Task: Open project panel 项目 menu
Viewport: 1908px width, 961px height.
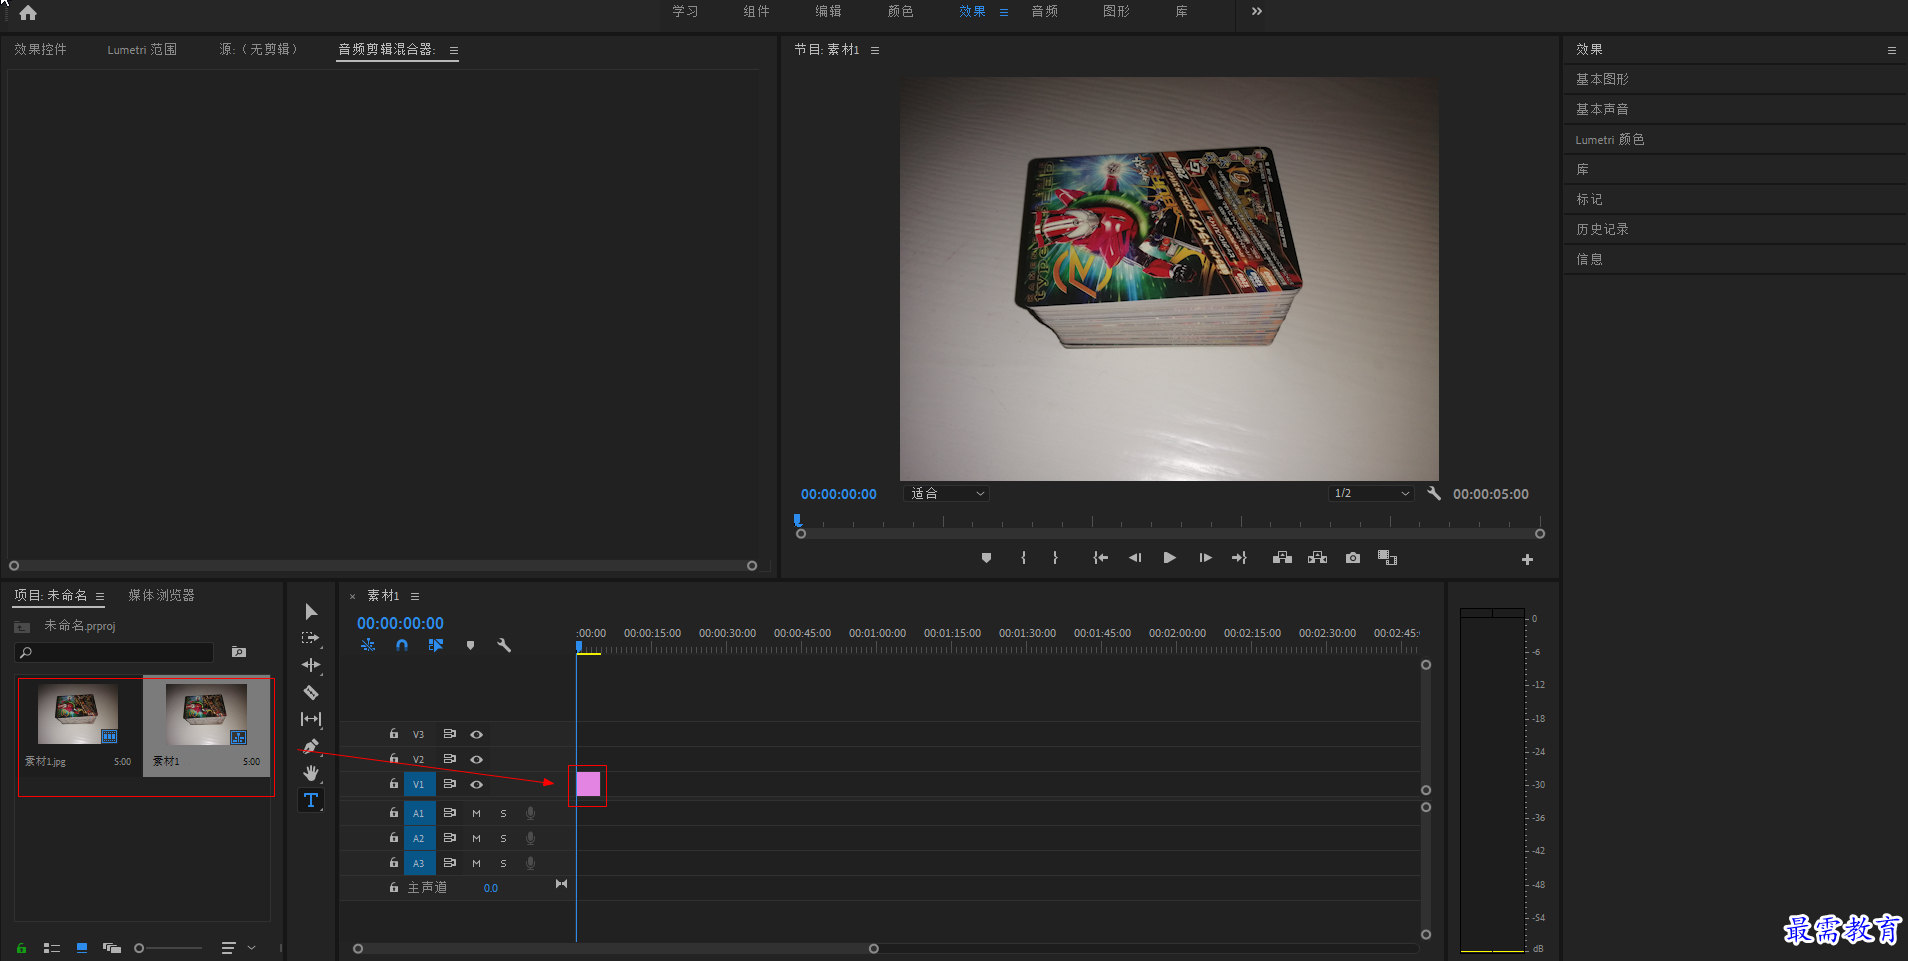Action: point(100,596)
